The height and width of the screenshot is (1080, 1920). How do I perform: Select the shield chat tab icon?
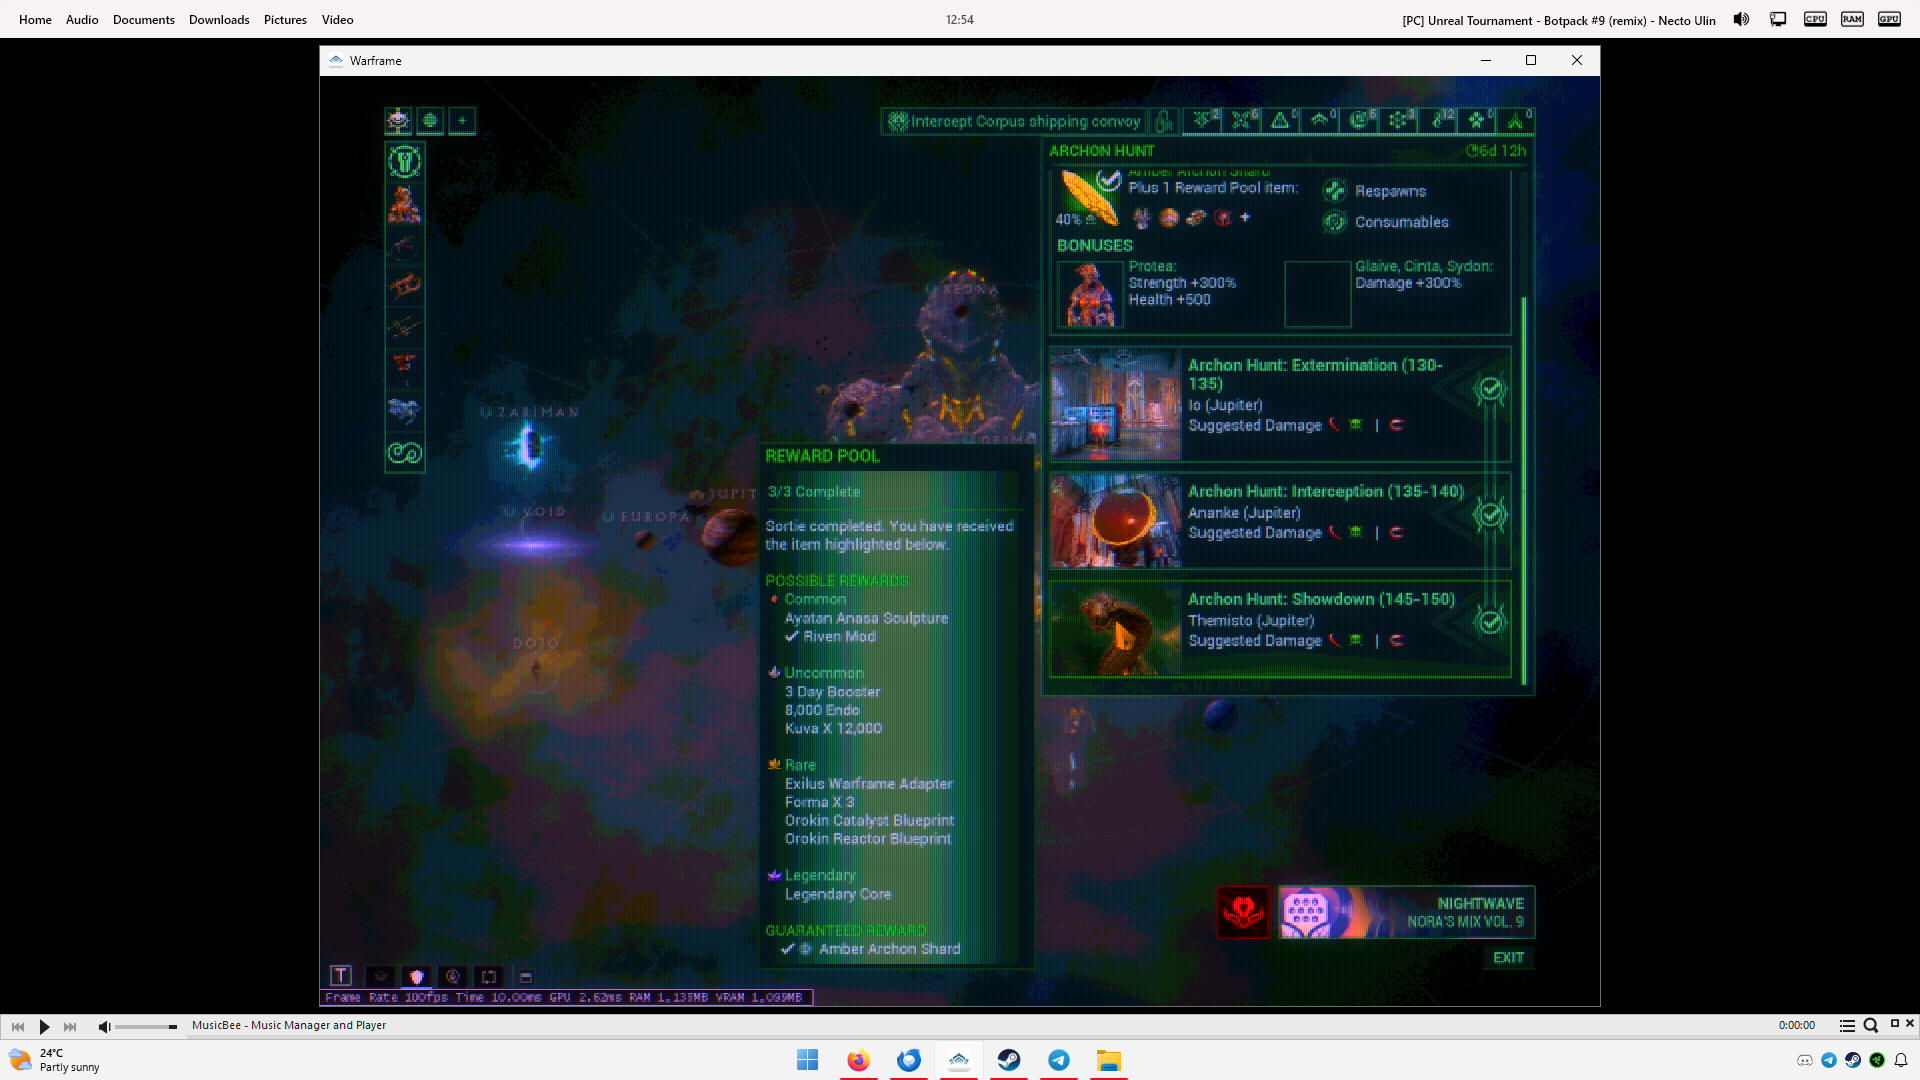click(417, 976)
